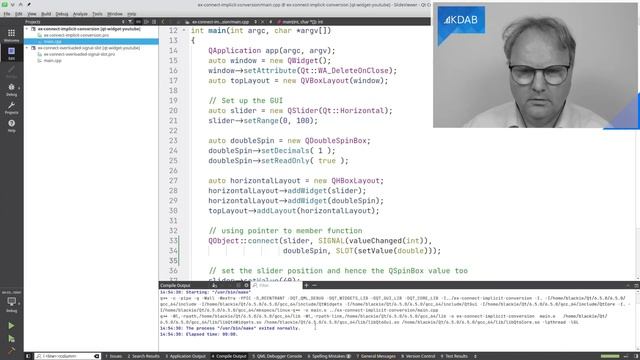Open the Welcome mode
Image resolution: width=640 pixels, height=360 pixels.
[11, 35]
